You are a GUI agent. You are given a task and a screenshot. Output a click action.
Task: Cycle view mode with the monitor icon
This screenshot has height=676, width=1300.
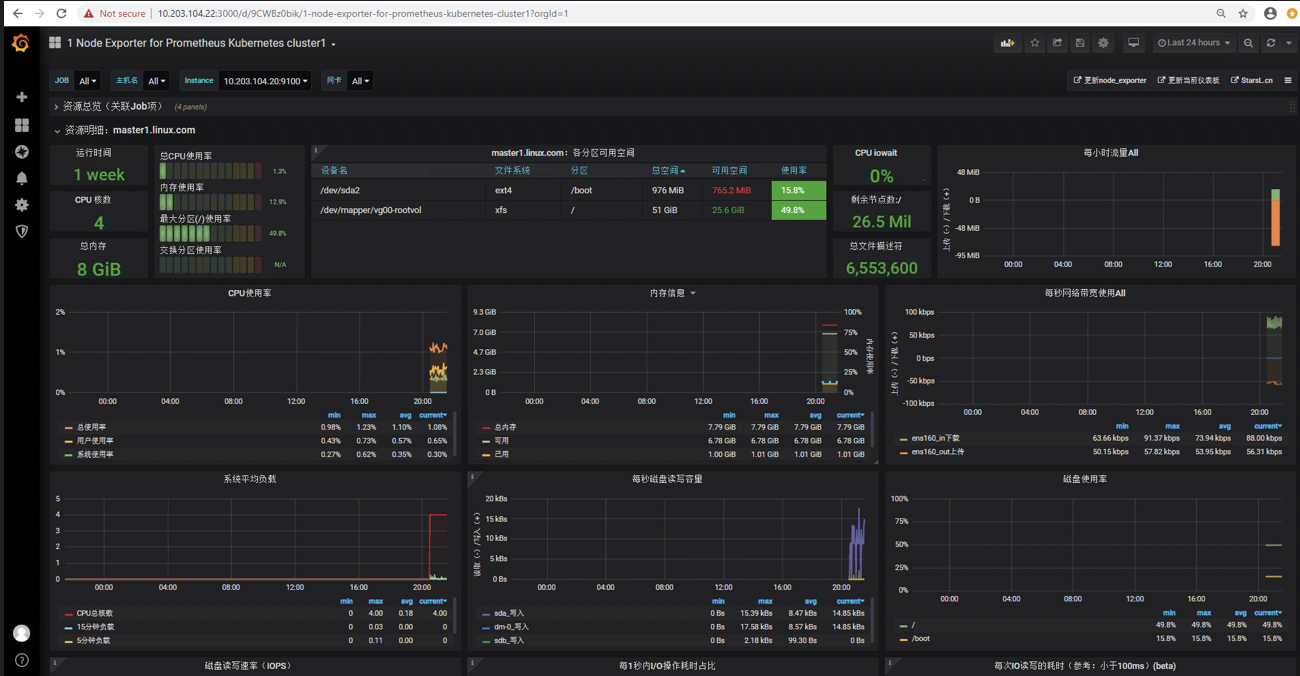(x=1133, y=43)
